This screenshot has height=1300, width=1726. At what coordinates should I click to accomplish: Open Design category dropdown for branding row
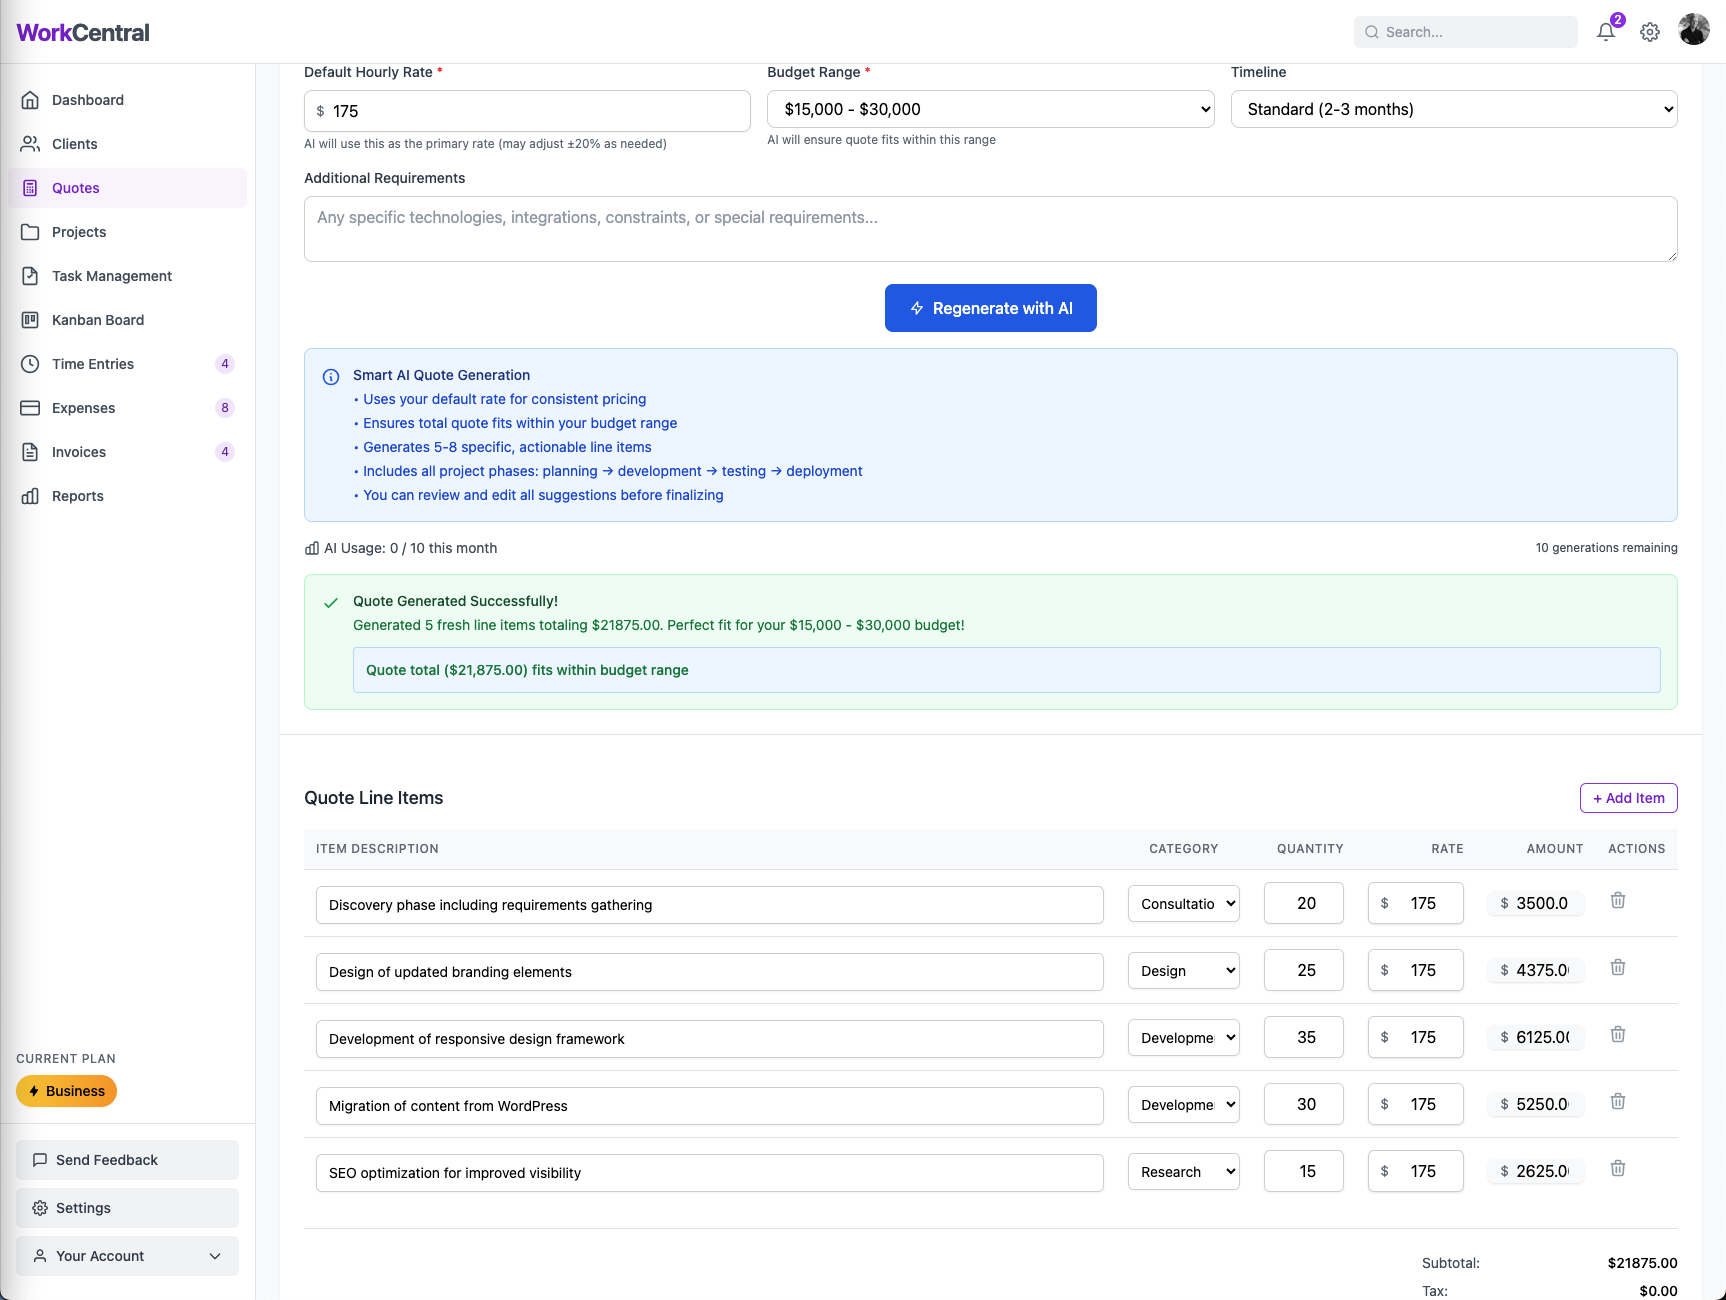pos(1184,971)
